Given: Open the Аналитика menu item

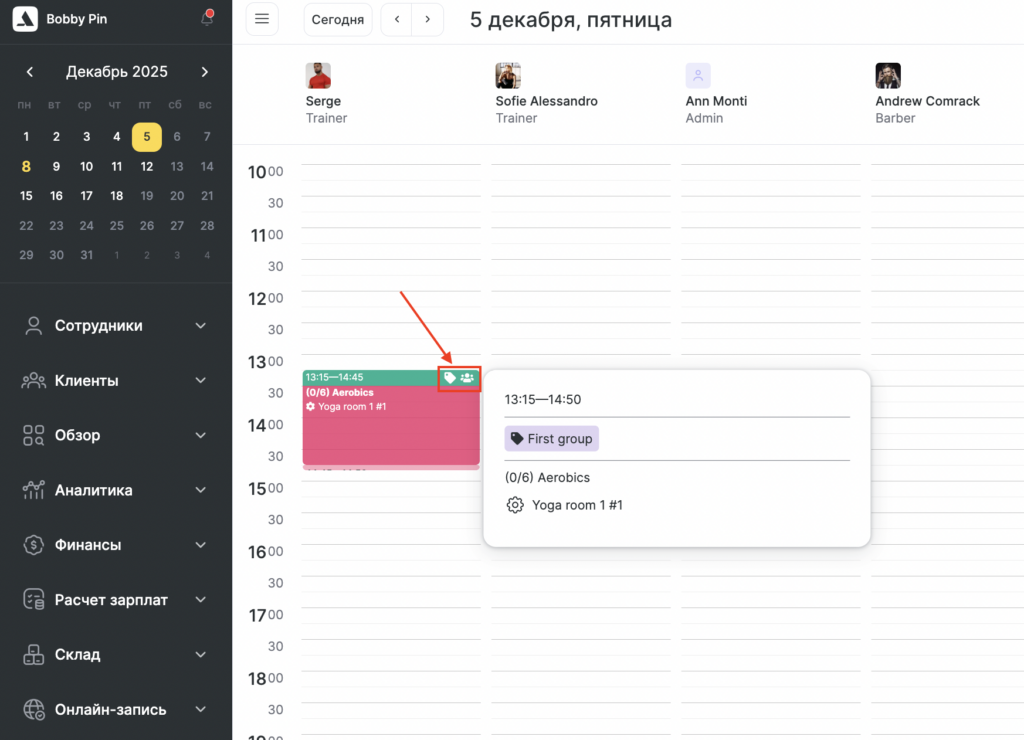Looking at the screenshot, I should click(x=94, y=490).
